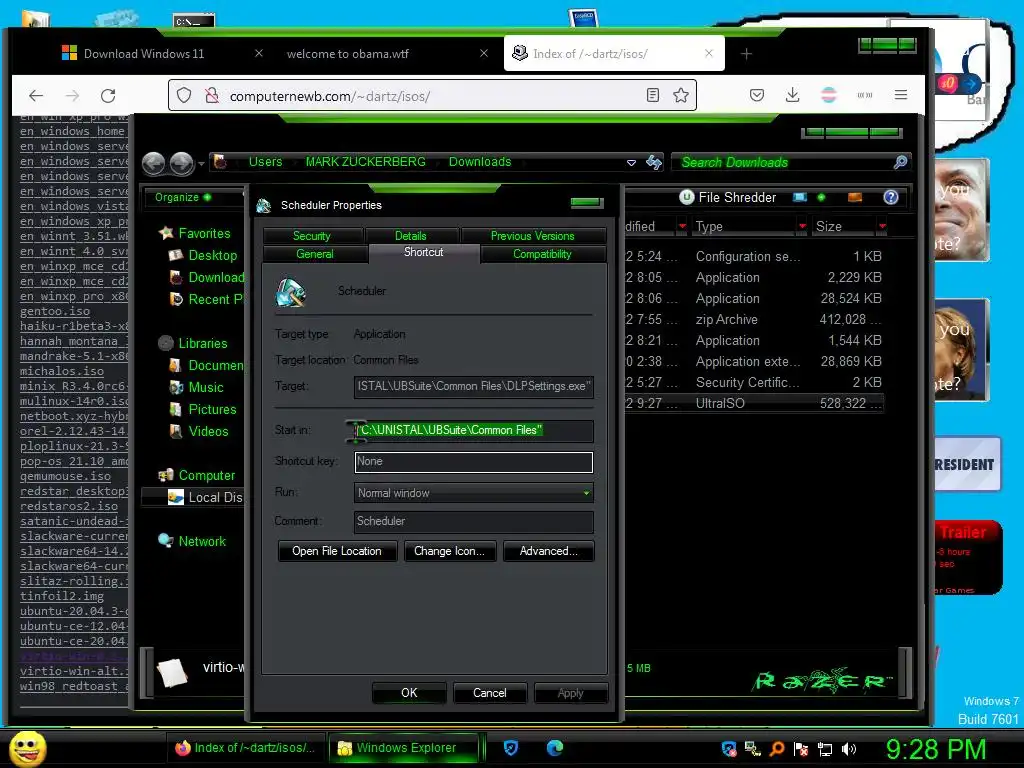Click the orange preview pane icon

854,197
